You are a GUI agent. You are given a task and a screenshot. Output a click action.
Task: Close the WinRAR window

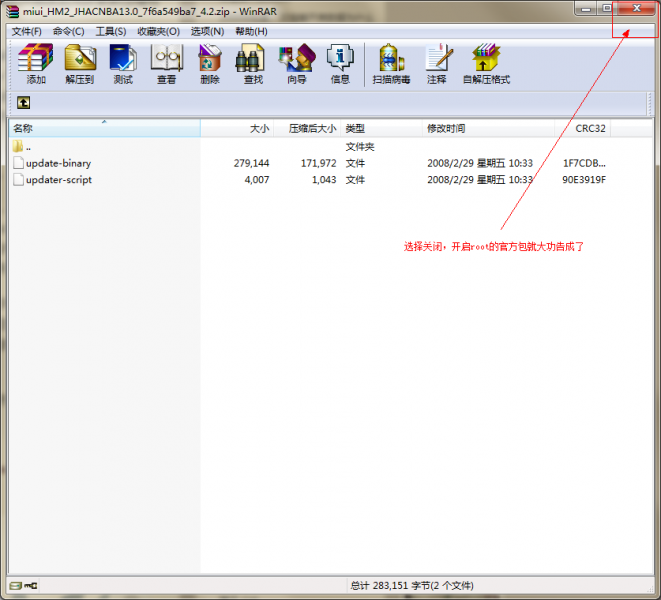click(637, 8)
